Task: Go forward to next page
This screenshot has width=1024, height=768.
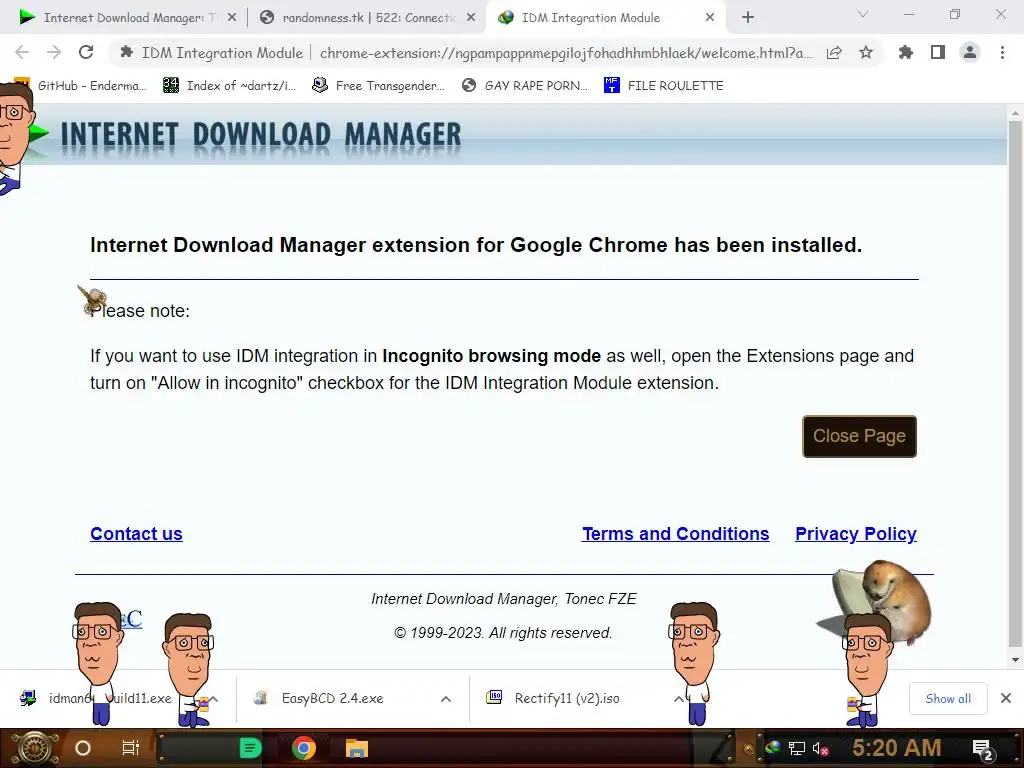Action: [54, 52]
